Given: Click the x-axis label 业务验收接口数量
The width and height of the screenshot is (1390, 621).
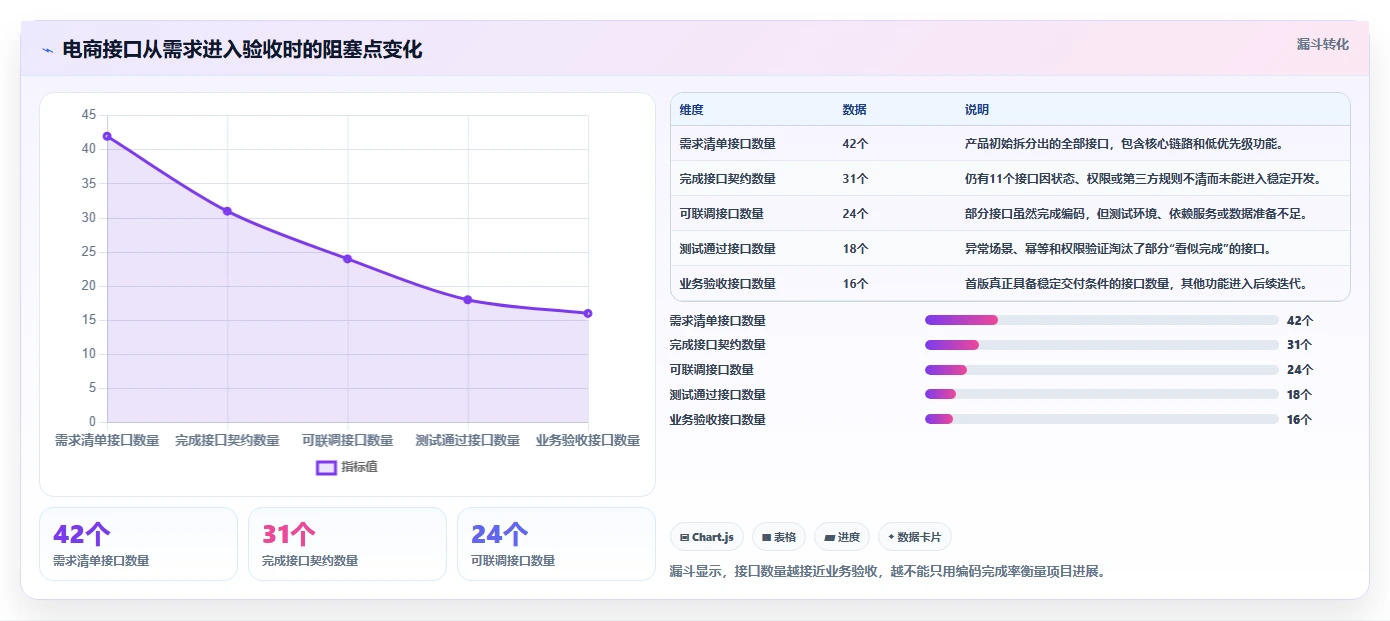Looking at the screenshot, I should [587, 440].
